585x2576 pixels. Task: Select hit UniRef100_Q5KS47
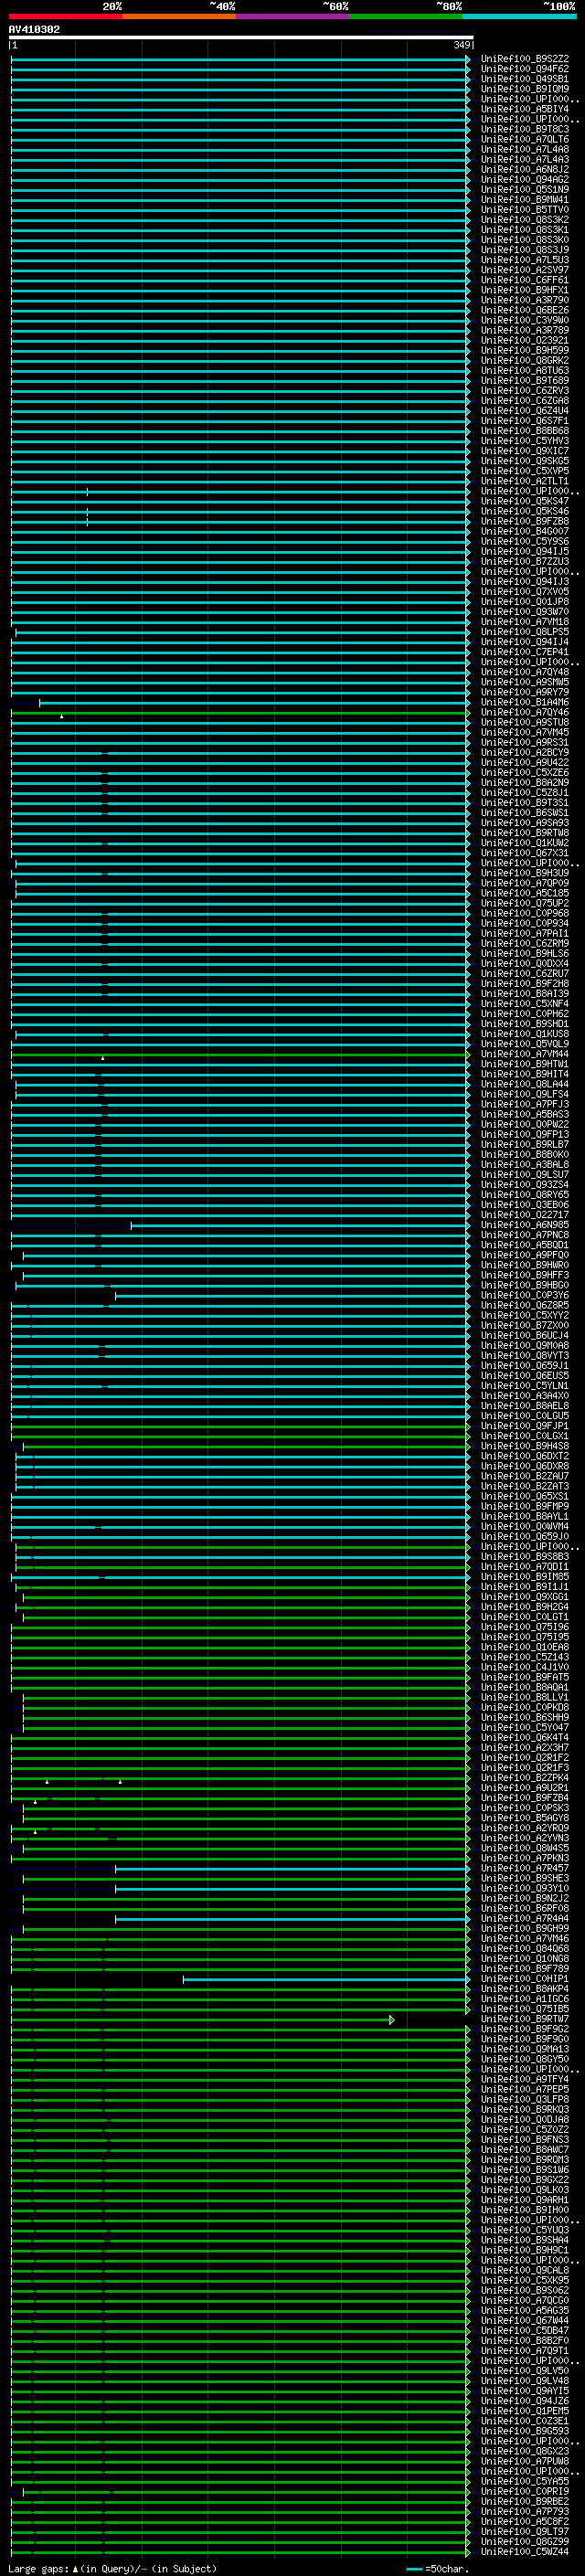524,501
